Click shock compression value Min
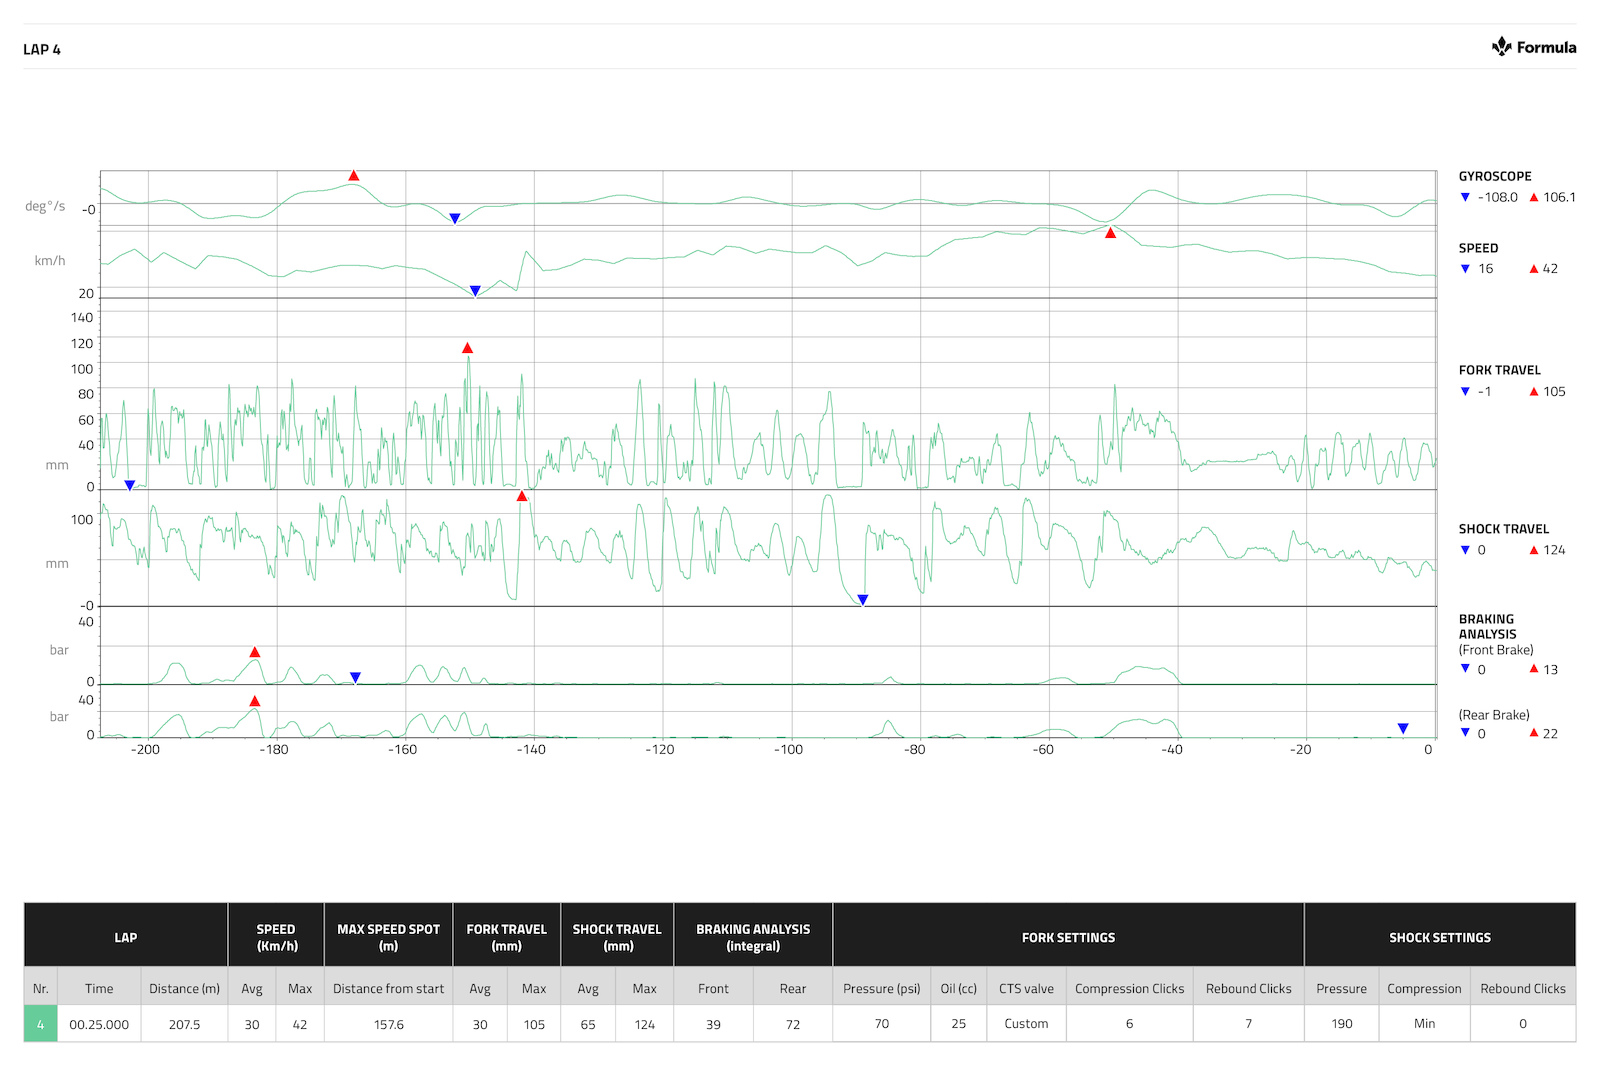The width and height of the screenshot is (1600, 1066). (1424, 1024)
